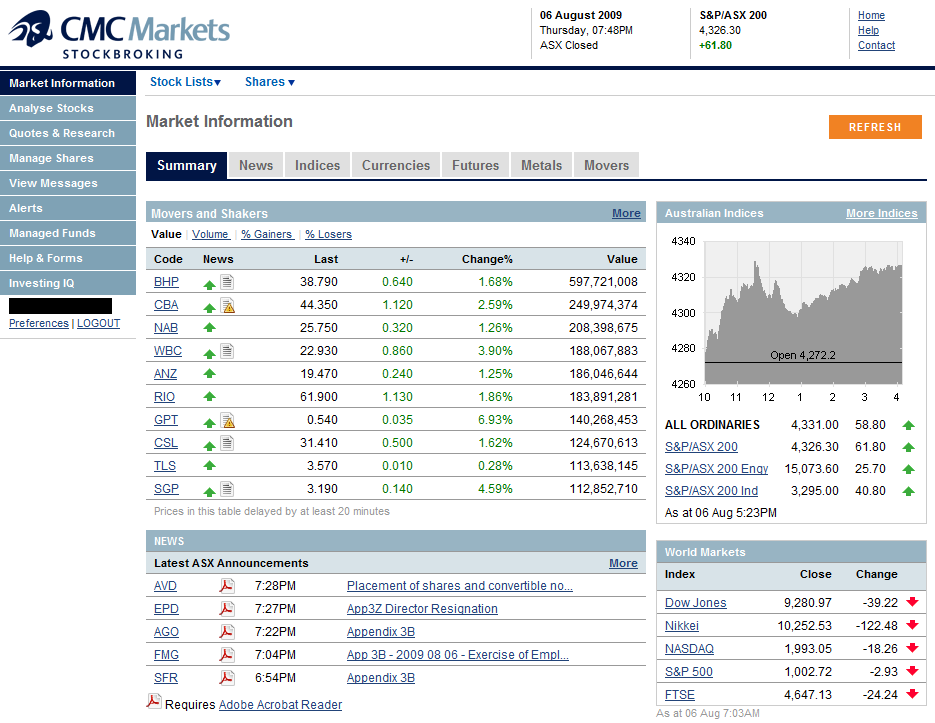This screenshot has width=935, height=723.
Task: Click the green up arrow for ANZ
Action: point(209,374)
